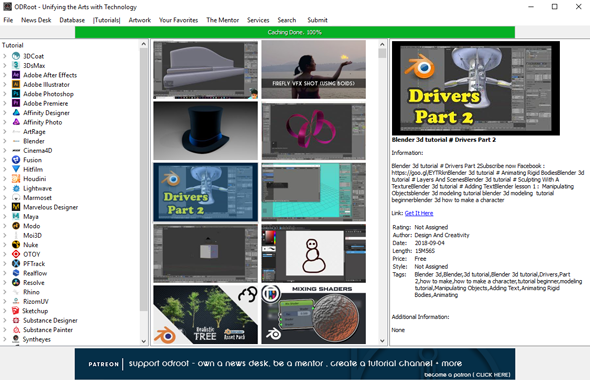Open the Firefly VFX Shot thumbnail
The width and height of the screenshot is (590, 380).
[x=313, y=70]
